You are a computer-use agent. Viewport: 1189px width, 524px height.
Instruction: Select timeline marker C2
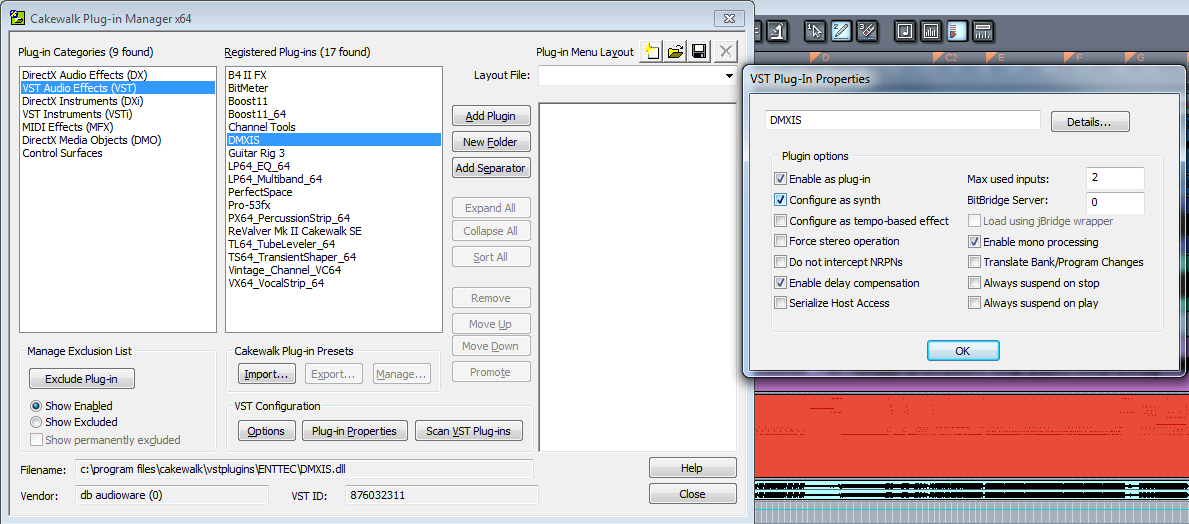coord(946,58)
